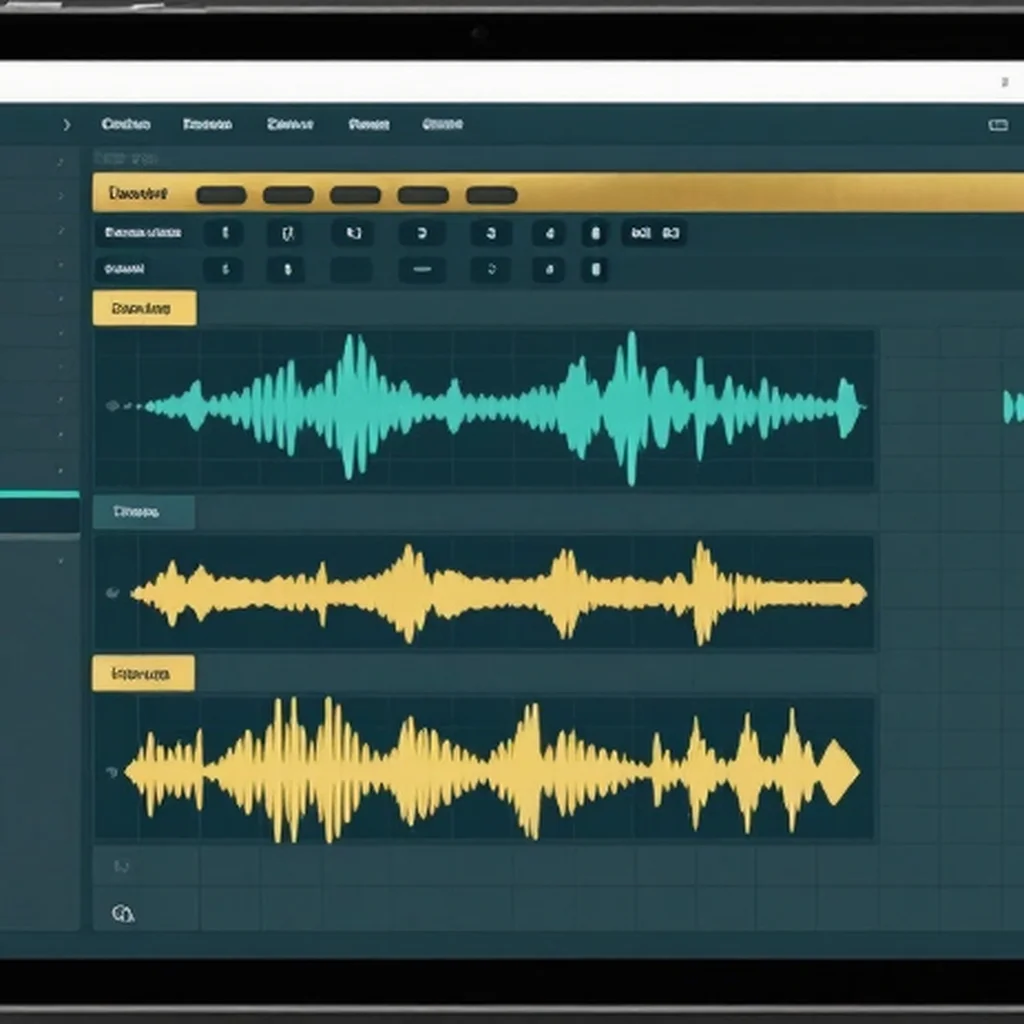Click the rectangle icon at toolbar's right end
Screen dimensions: 1024x1024
point(998,125)
